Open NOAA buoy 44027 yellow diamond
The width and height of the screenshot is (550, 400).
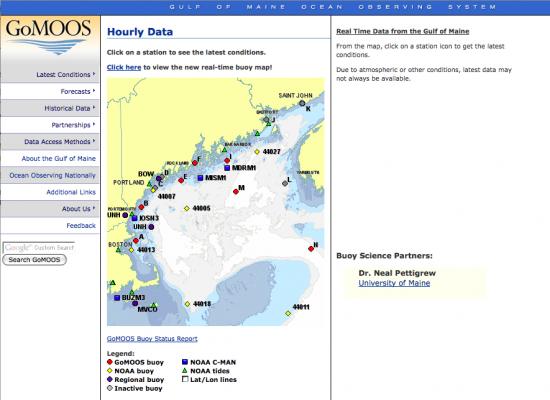tap(257, 152)
